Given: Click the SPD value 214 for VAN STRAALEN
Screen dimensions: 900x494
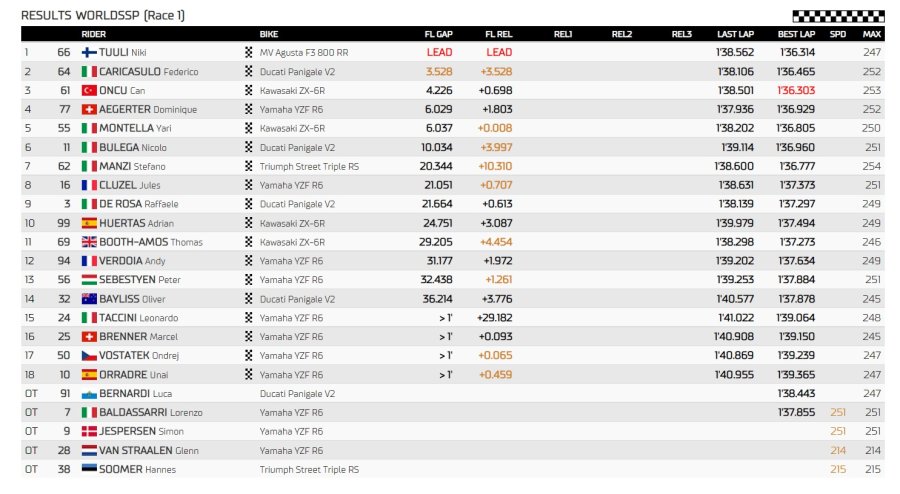Looking at the screenshot, I should click(838, 450).
